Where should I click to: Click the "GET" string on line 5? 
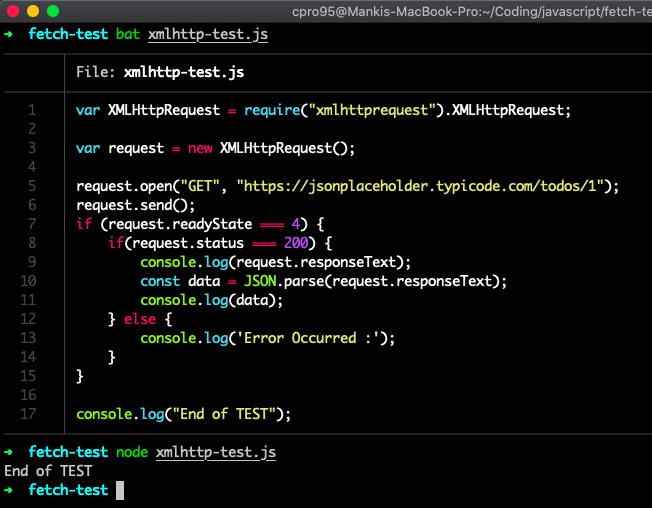[200, 186]
